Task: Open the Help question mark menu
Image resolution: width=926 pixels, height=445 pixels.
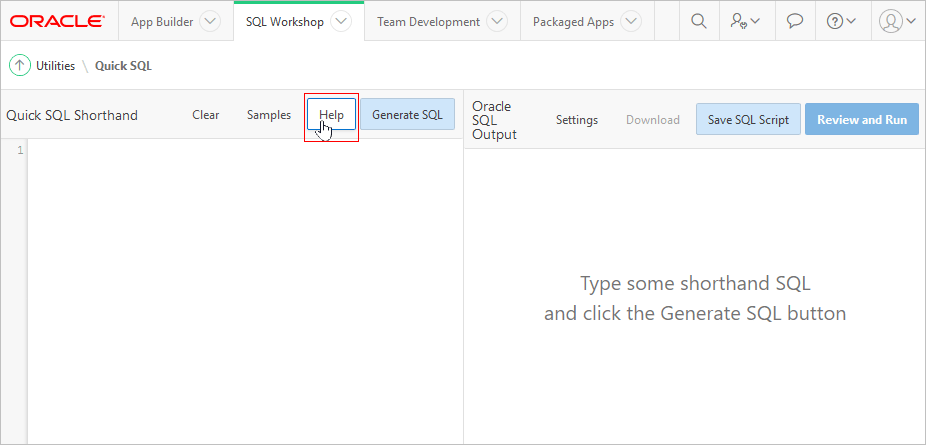Action: [840, 21]
